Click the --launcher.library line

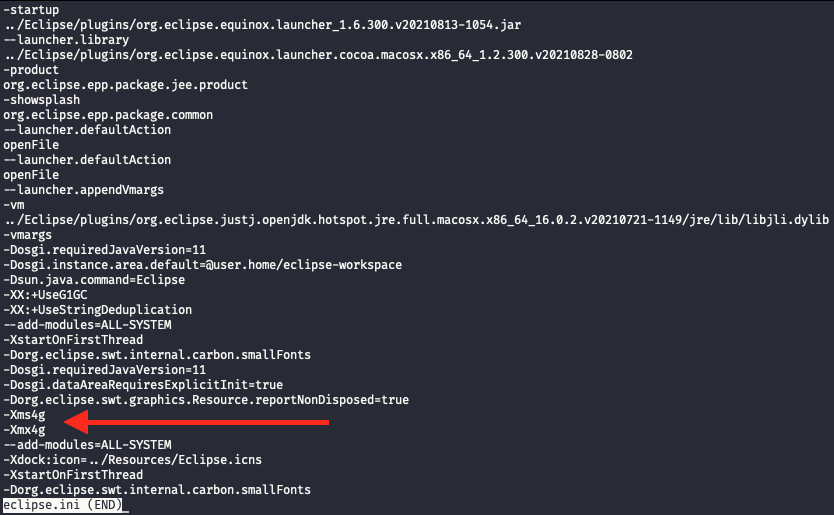(x=66, y=40)
